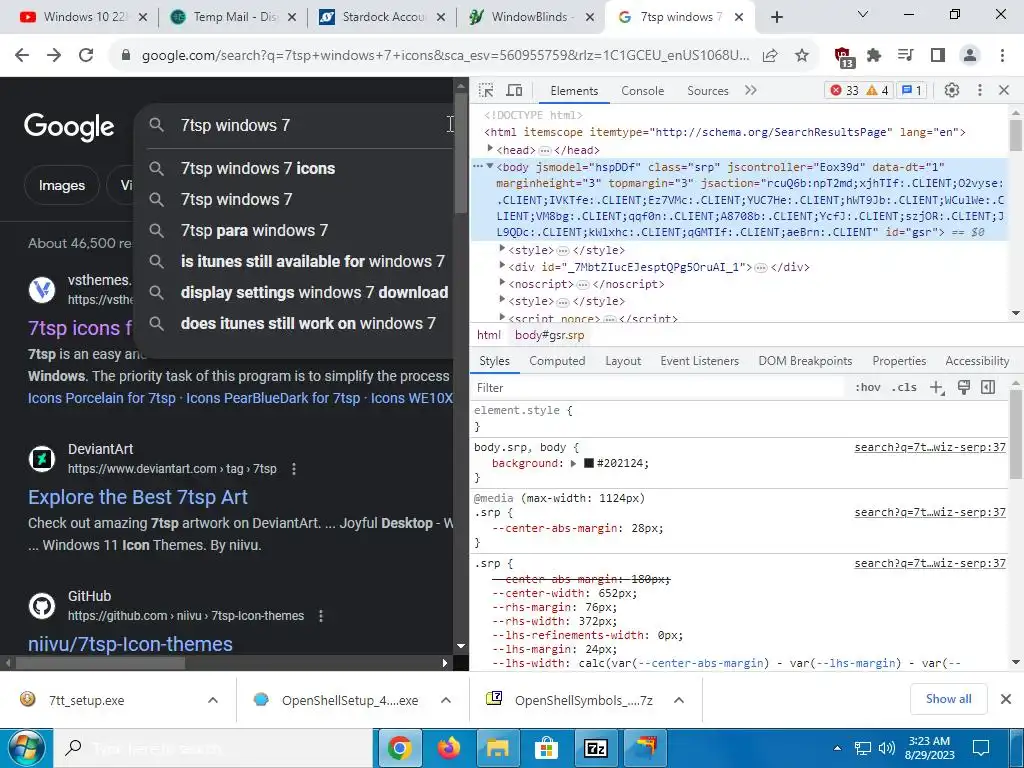
Task: Click the 1 issue message badge
Action: [x=912, y=90]
